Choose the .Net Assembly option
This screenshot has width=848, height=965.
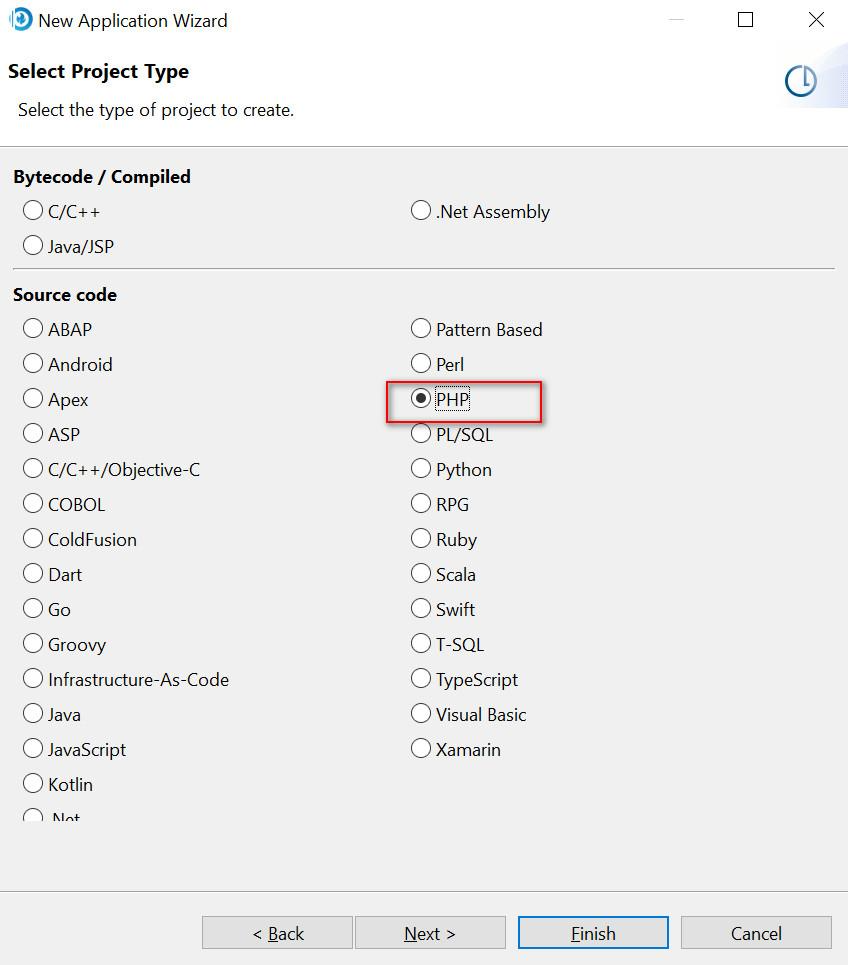click(420, 211)
